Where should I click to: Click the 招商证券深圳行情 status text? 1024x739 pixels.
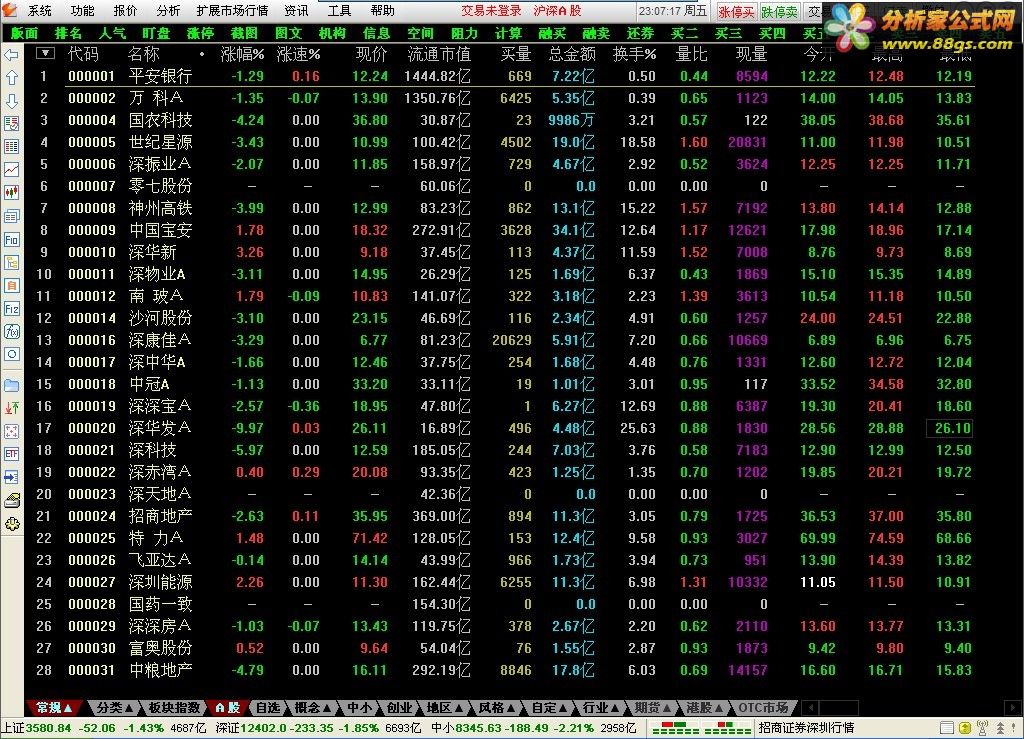[x=806, y=727]
